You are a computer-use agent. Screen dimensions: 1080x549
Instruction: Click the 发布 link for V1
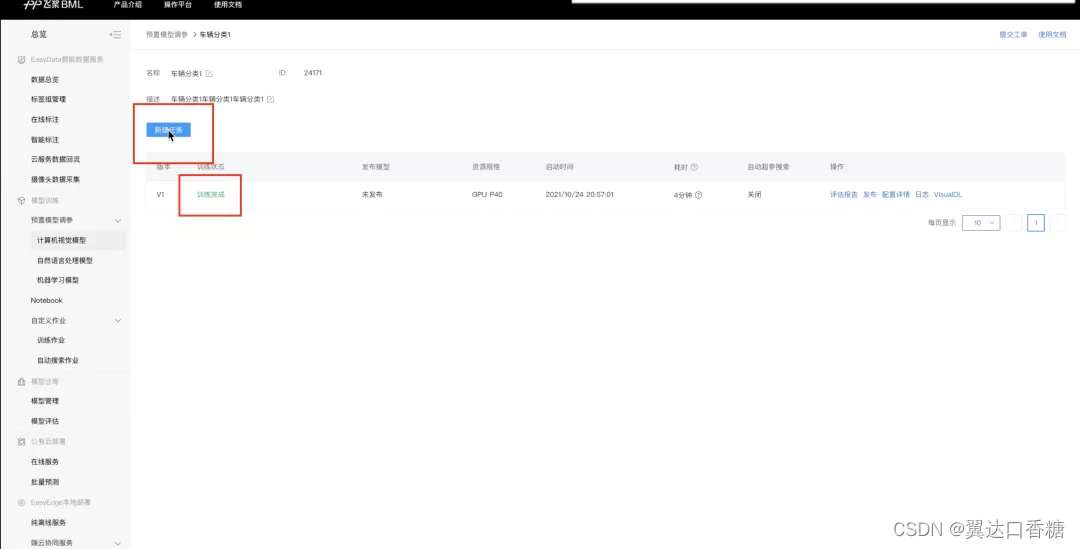(x=870, y=195)
